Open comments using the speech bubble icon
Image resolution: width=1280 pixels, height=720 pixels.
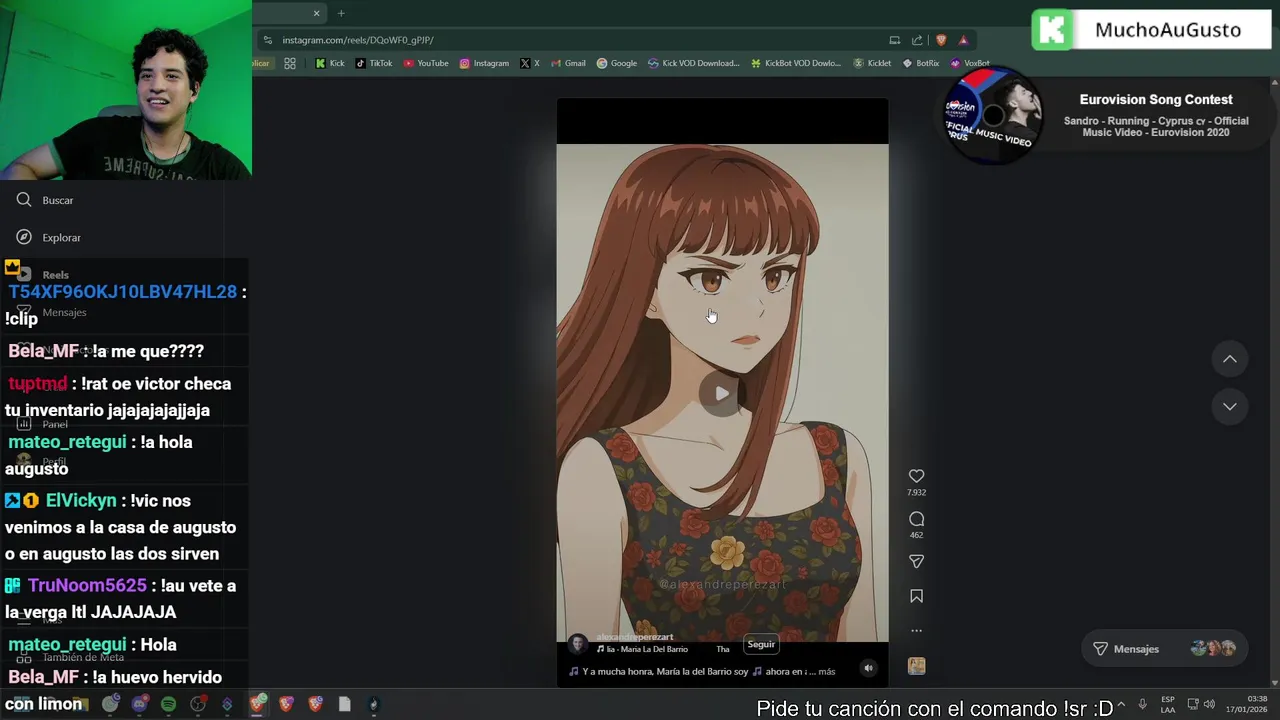916,519
